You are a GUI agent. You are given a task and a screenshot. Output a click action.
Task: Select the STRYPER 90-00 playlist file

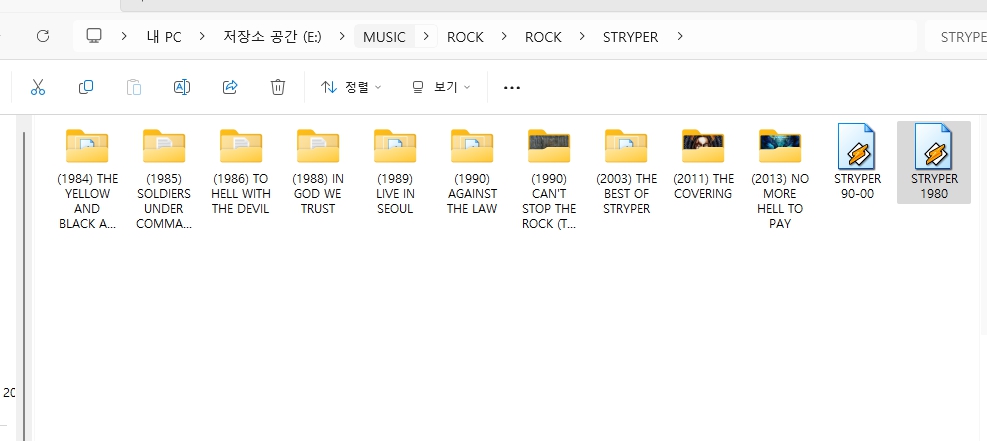coord(857,164)
